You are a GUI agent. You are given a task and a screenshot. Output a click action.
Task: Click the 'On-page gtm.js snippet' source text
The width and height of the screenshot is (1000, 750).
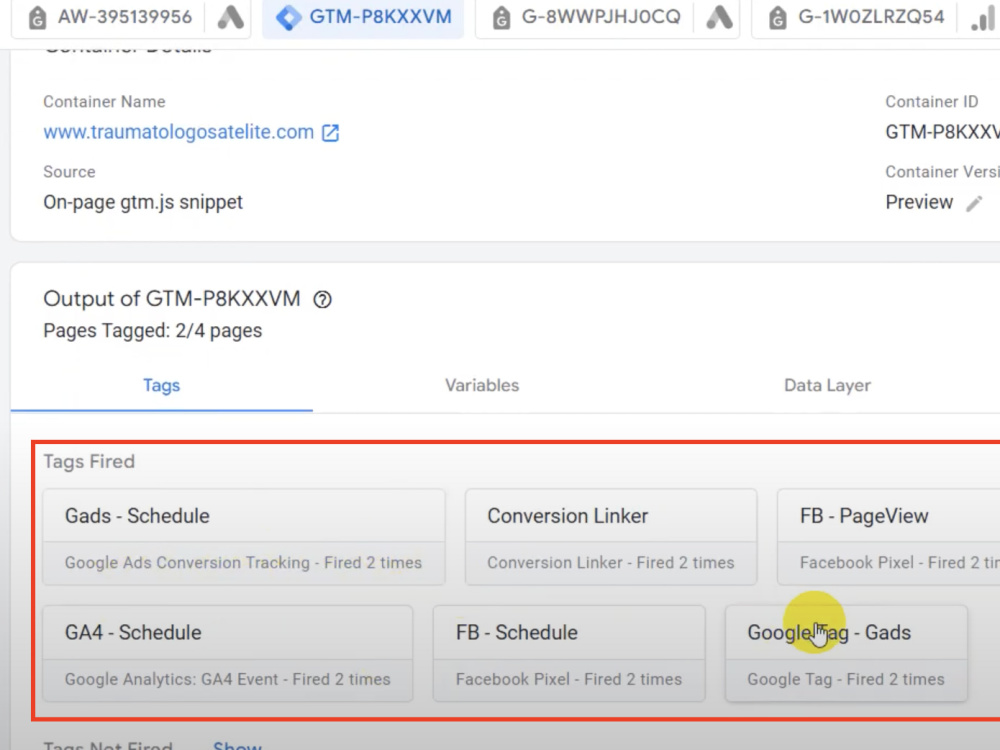click(143, 202)
